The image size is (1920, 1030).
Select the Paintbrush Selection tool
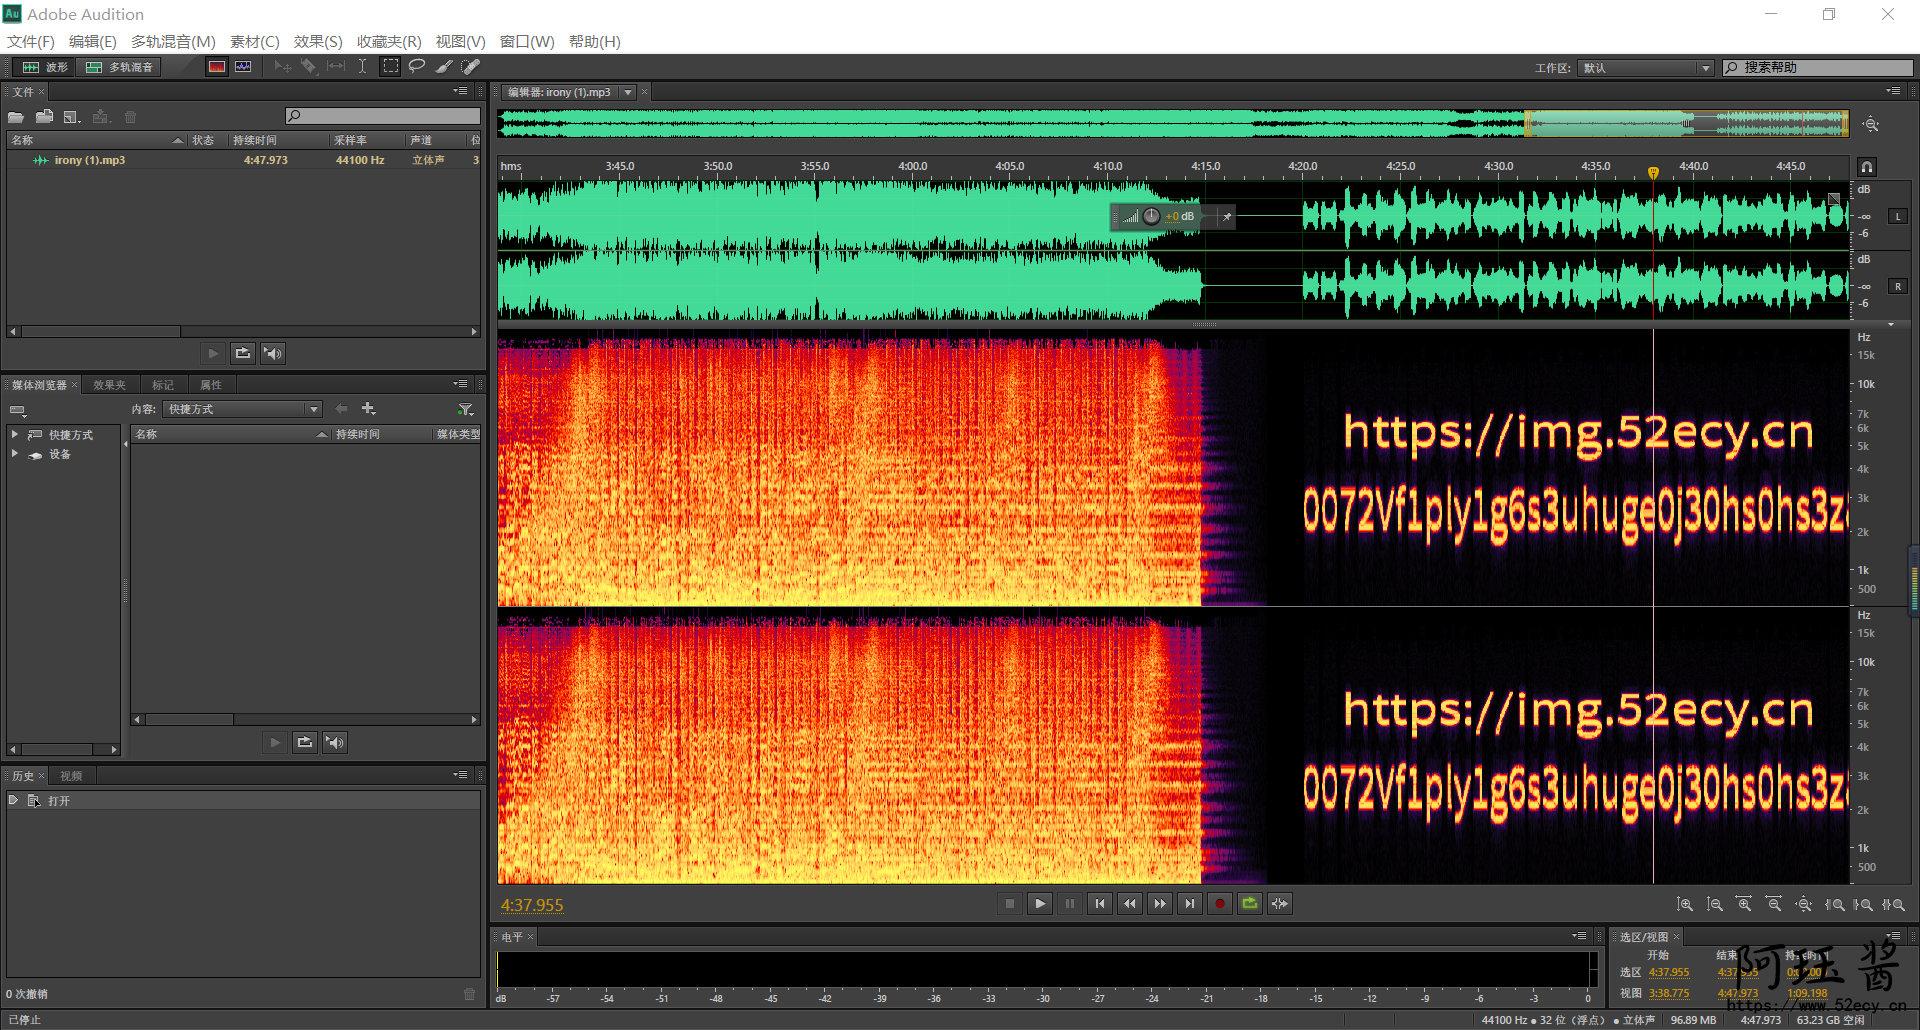pos(444,67)
